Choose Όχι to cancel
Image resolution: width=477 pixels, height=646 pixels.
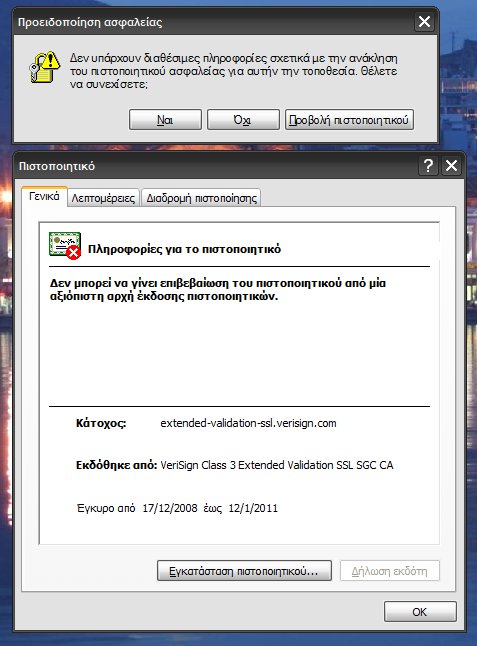tap(243, 120)
